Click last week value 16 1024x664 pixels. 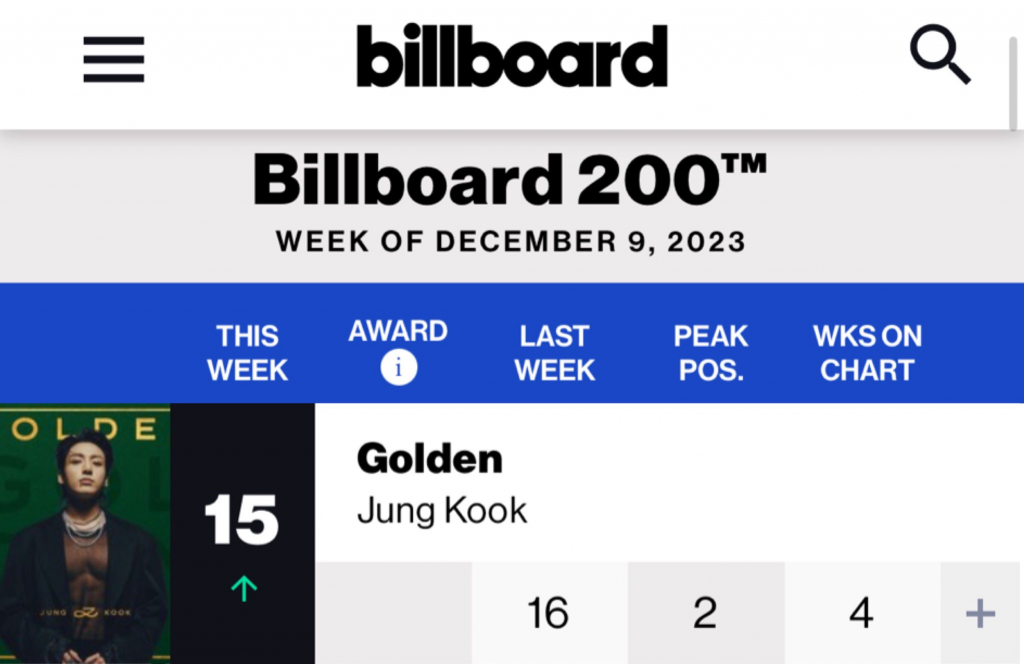pos(549,614)
